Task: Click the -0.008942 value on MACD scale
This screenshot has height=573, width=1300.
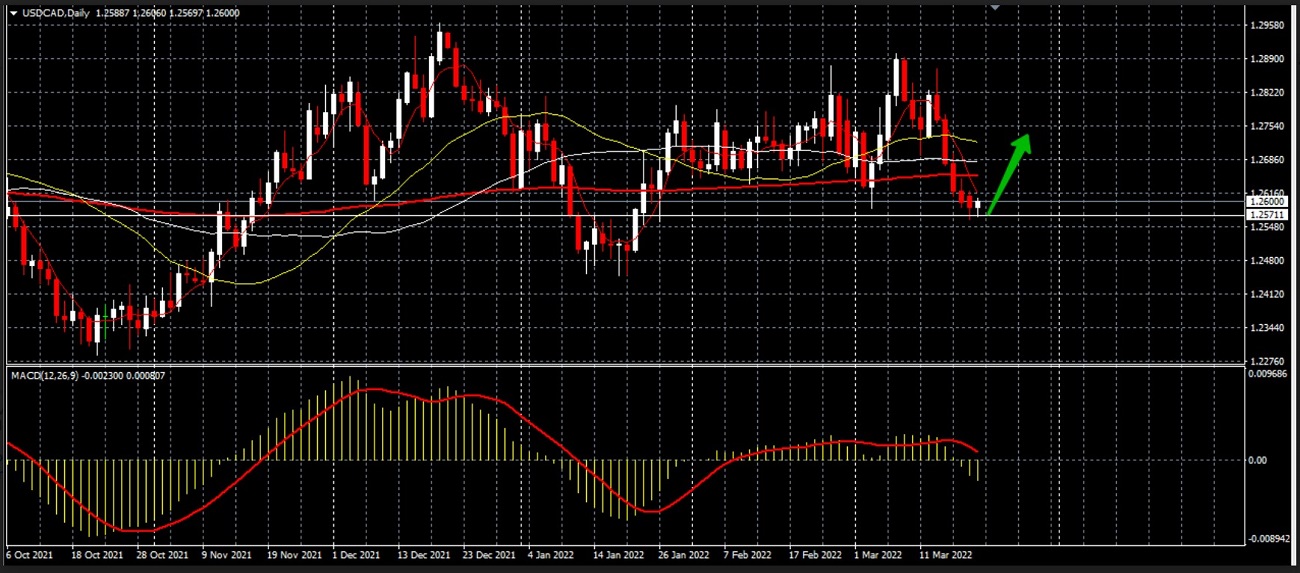Action: [1269, 539]
